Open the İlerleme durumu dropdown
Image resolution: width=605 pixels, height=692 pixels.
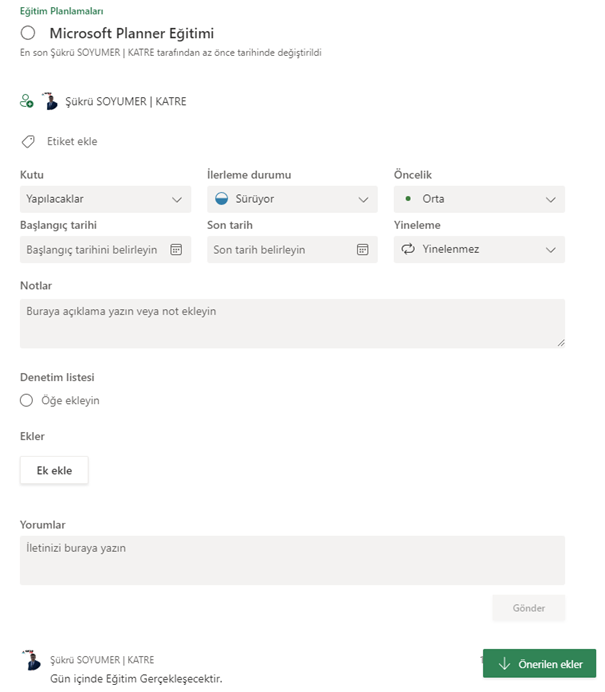coord(292,199)
